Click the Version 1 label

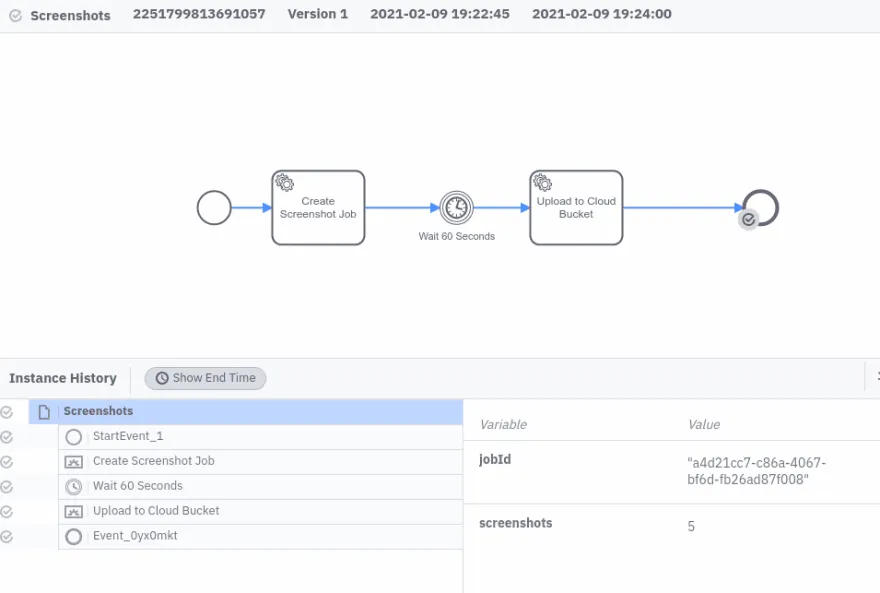coord(317,14)
